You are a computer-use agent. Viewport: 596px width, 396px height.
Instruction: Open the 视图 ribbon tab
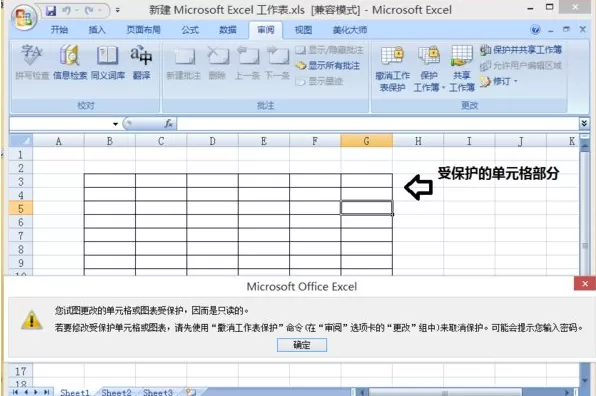(x=303, y=30)
